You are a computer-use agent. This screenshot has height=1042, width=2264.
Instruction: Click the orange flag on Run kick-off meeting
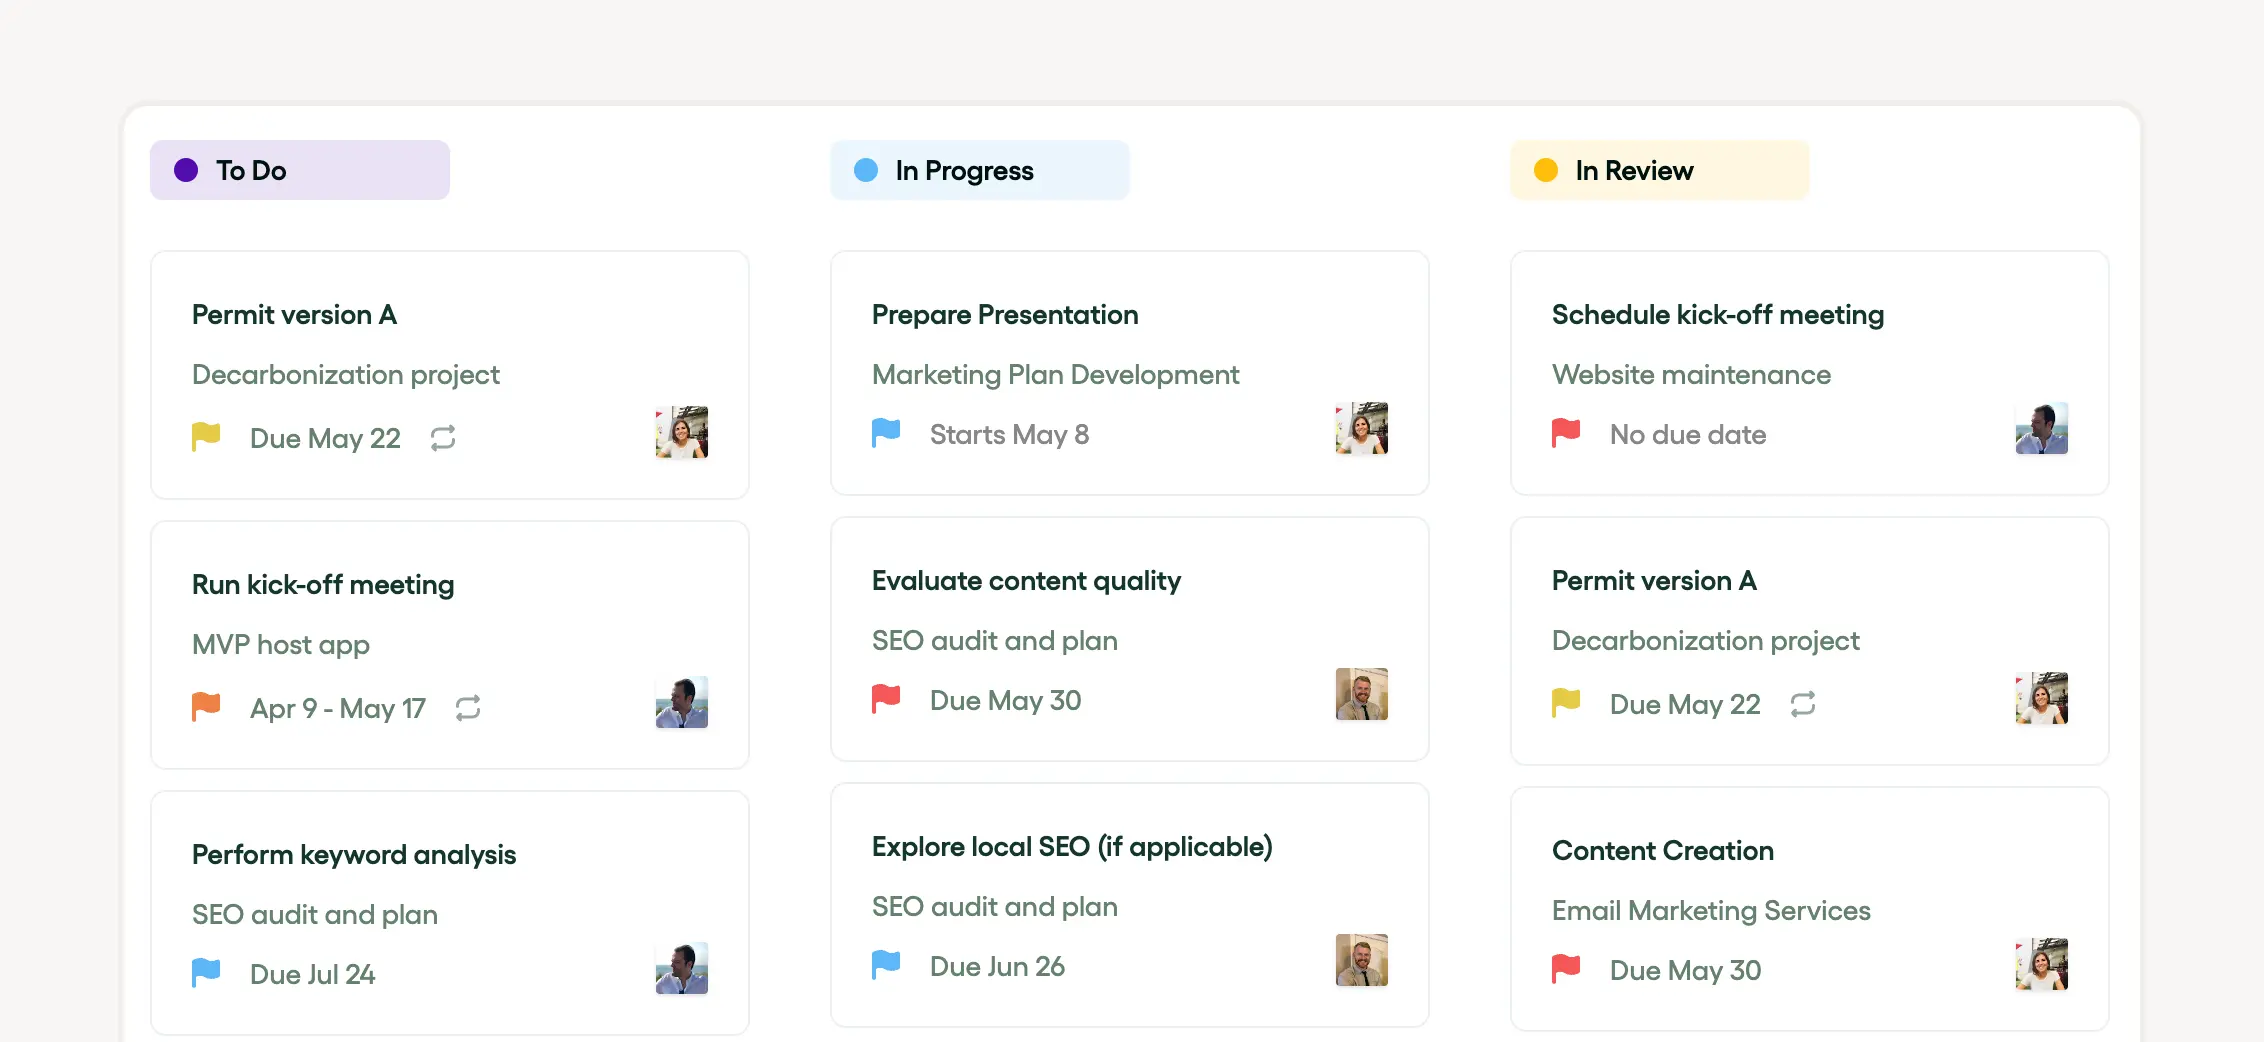[x=206, y=707]
